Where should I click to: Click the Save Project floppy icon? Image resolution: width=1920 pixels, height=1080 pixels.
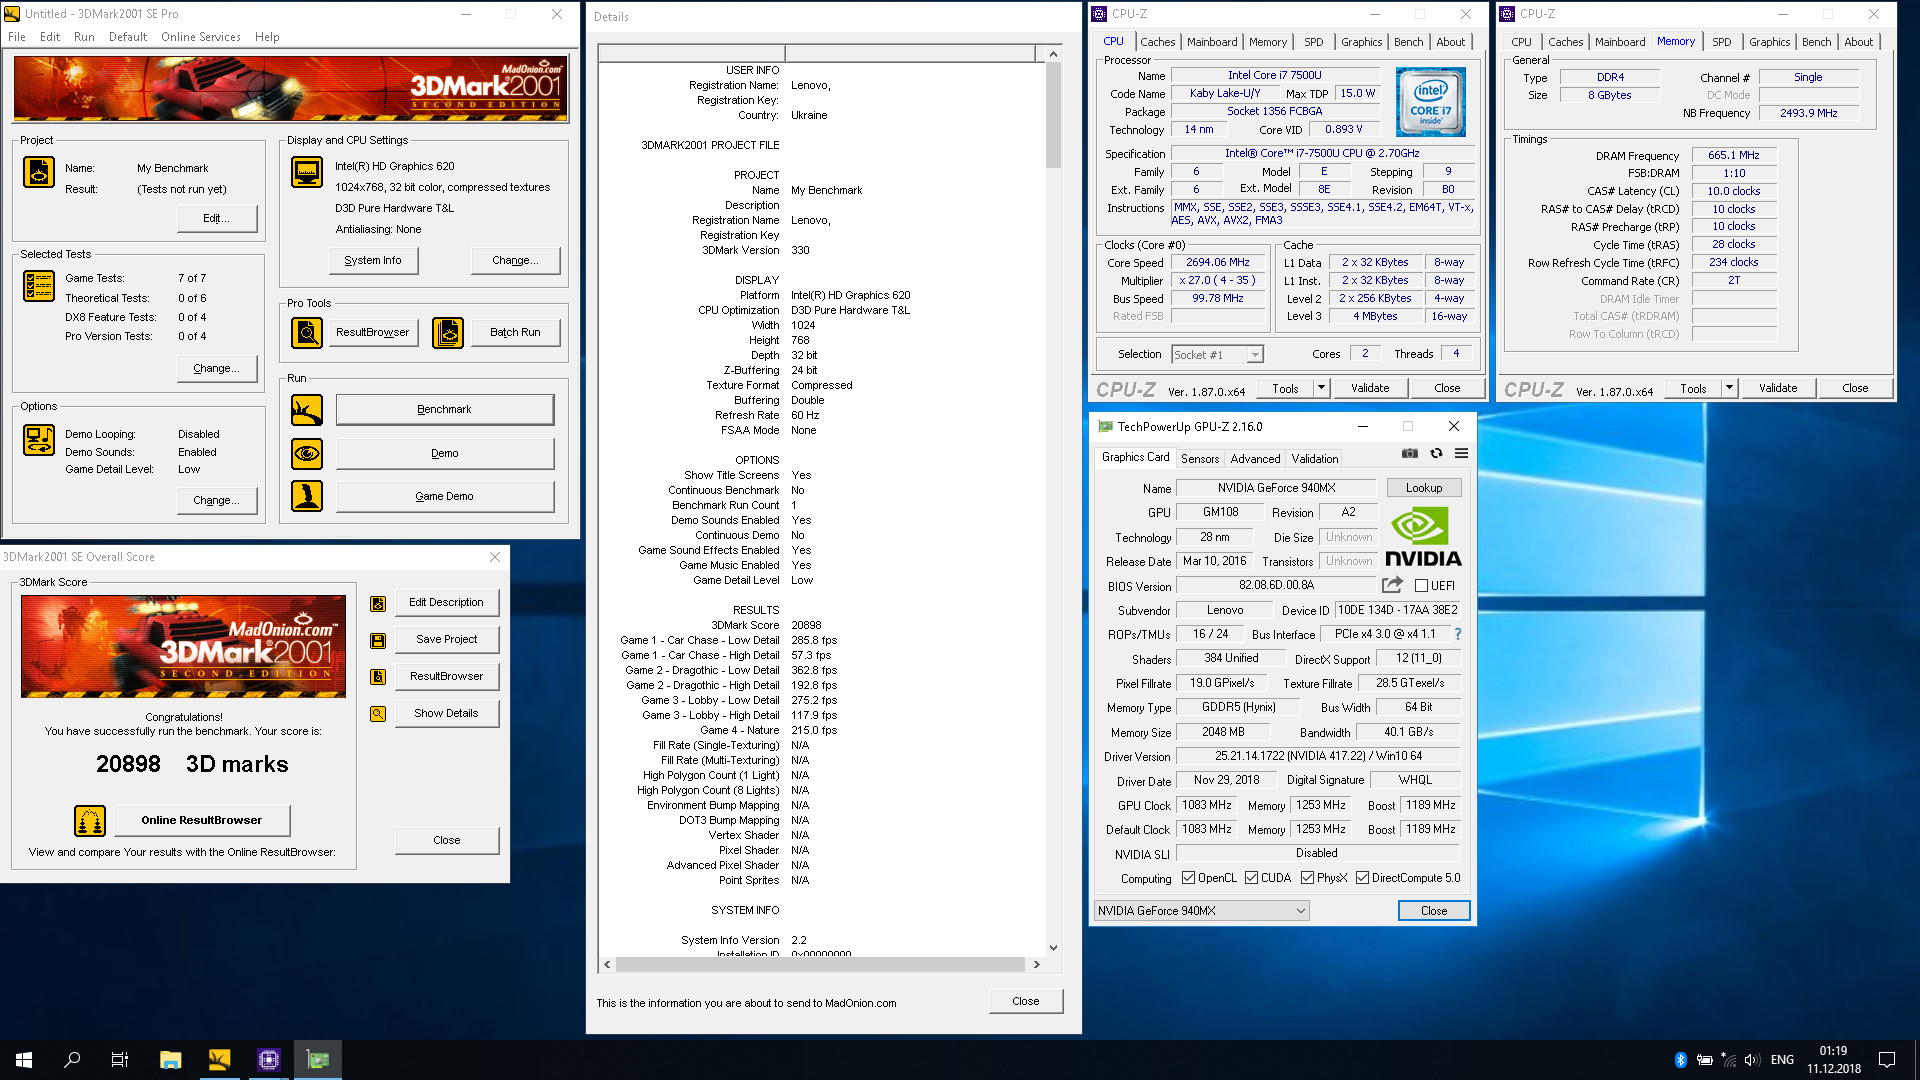click(x=378, y=641)
